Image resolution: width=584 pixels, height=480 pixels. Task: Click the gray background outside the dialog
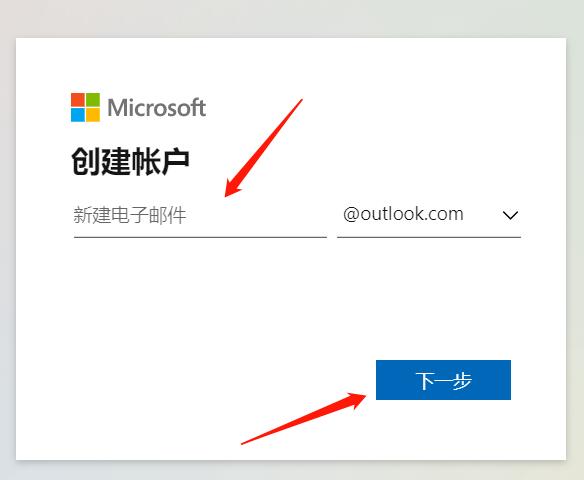(x=291, y=19)
